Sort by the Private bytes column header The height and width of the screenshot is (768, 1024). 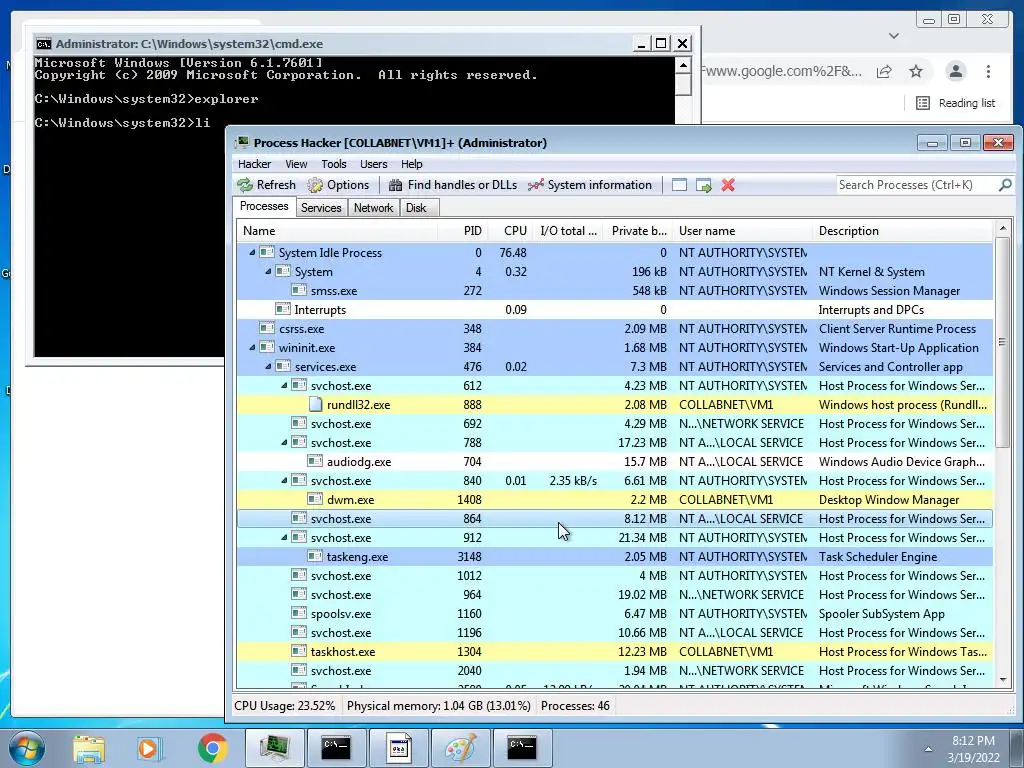(x=637, y=231)
